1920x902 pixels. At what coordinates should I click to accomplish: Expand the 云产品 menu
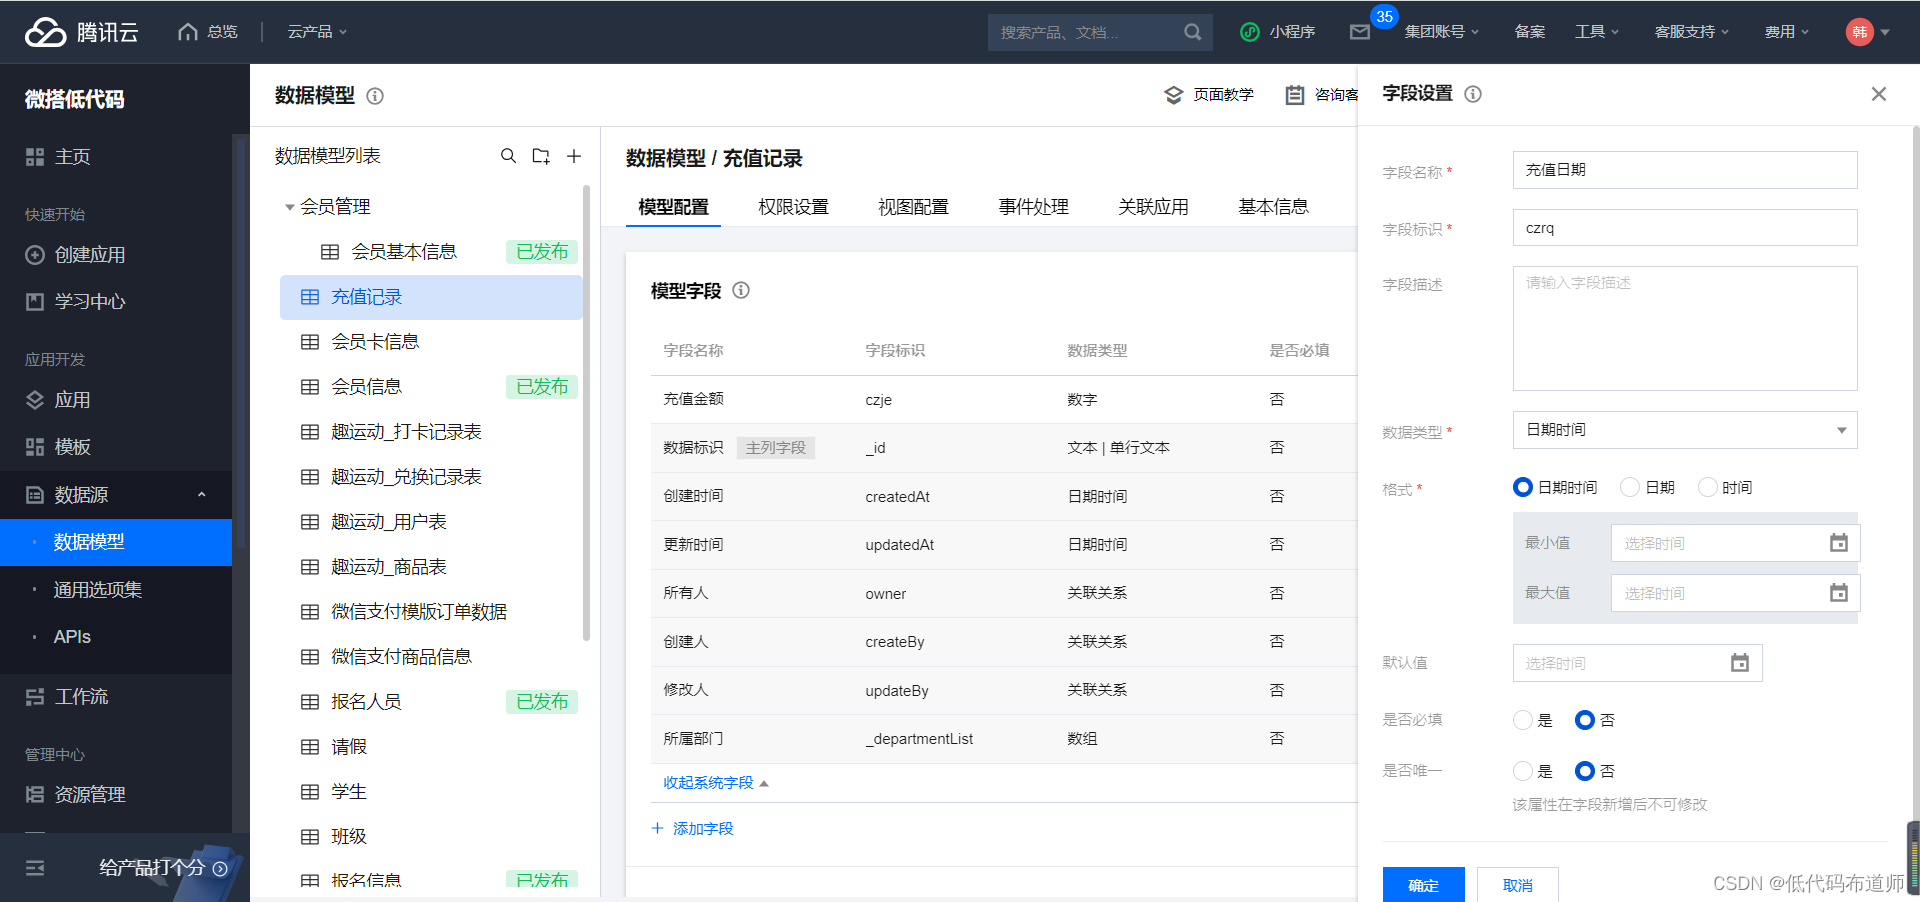[317, 32]
